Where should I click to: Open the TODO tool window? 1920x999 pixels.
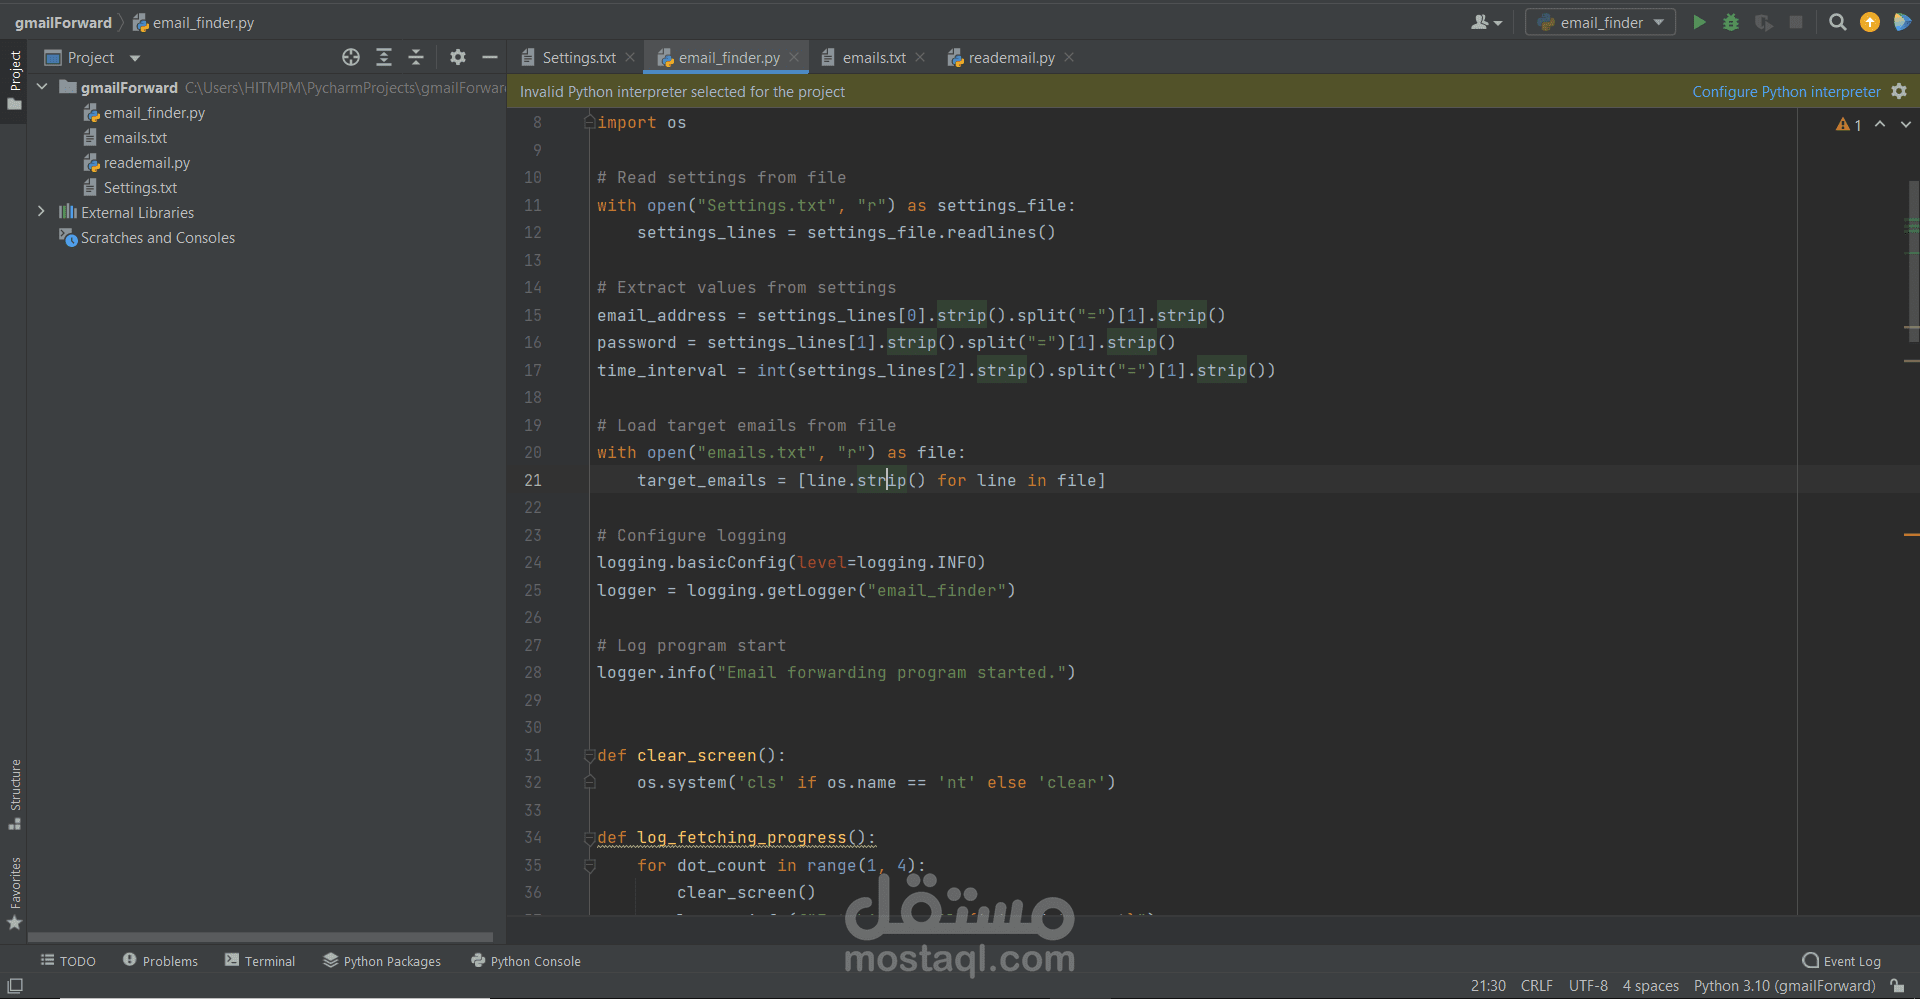[68, 961]
